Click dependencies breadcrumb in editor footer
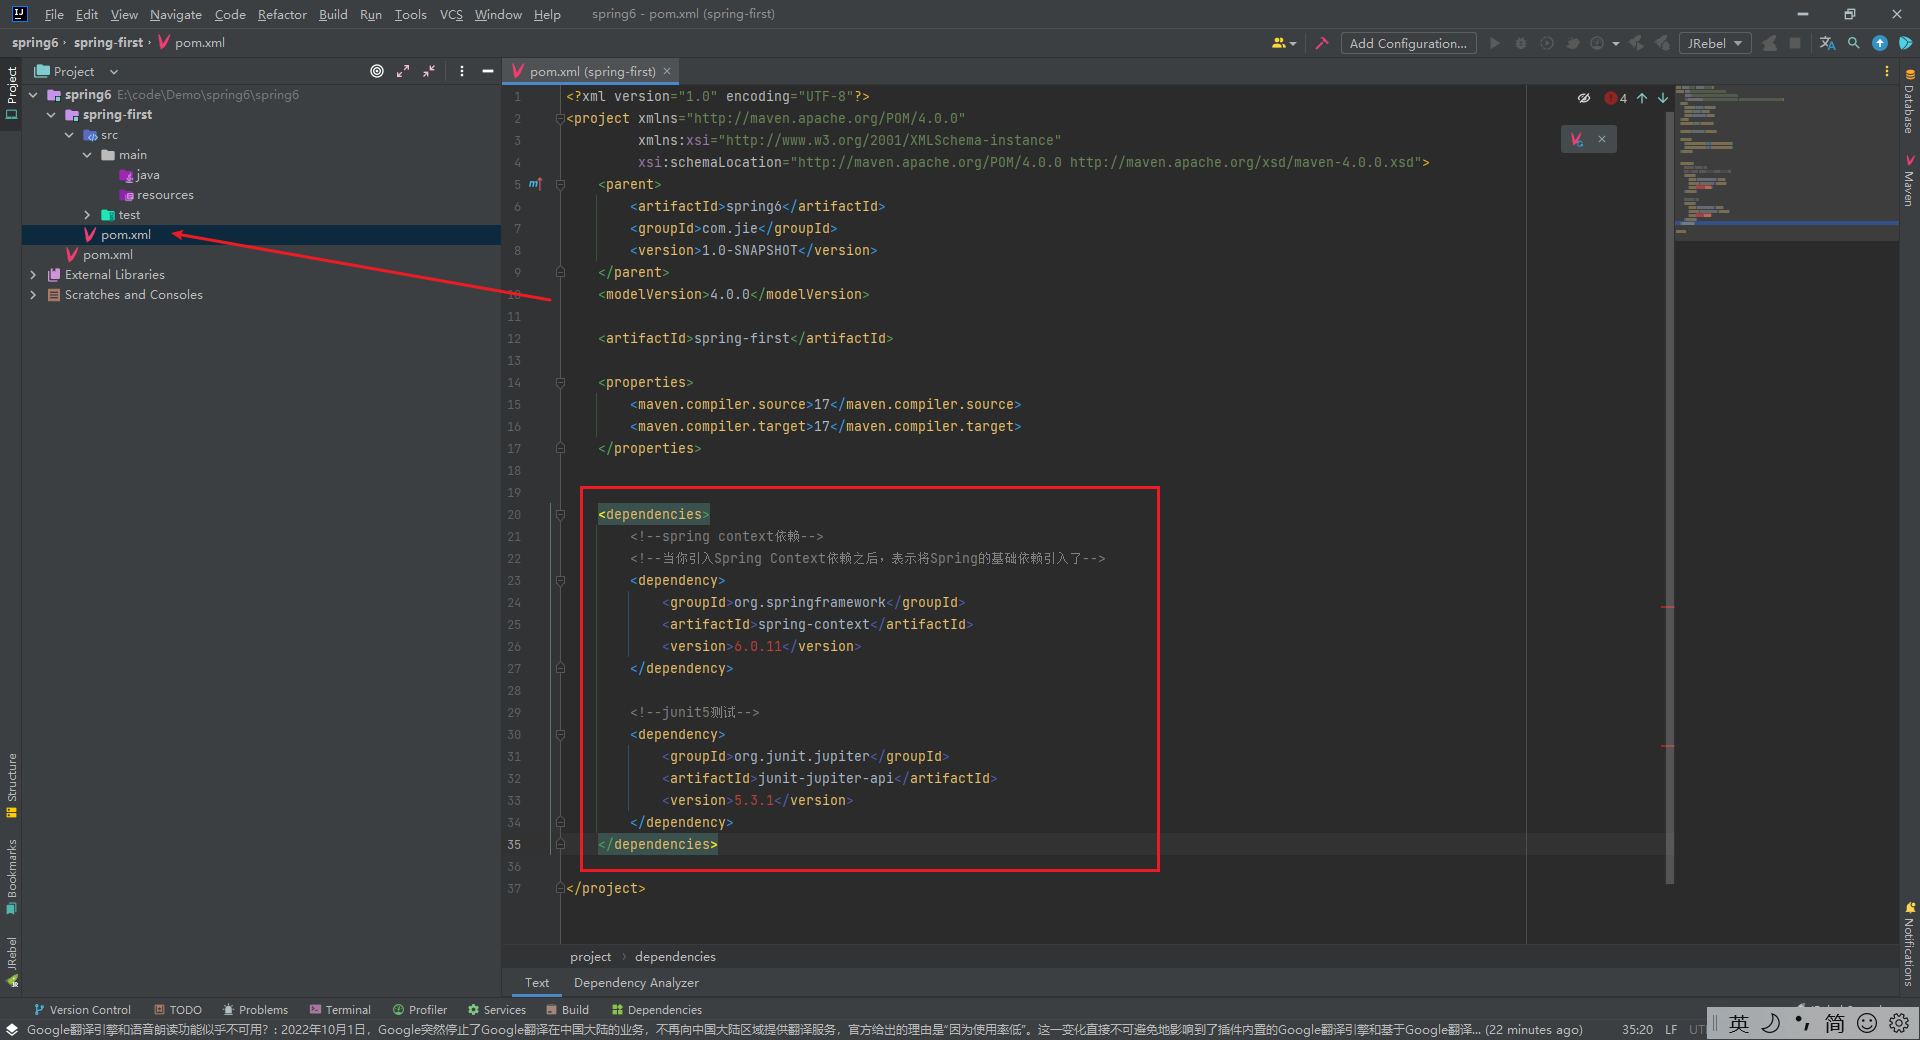 click(x=675, y=957)
